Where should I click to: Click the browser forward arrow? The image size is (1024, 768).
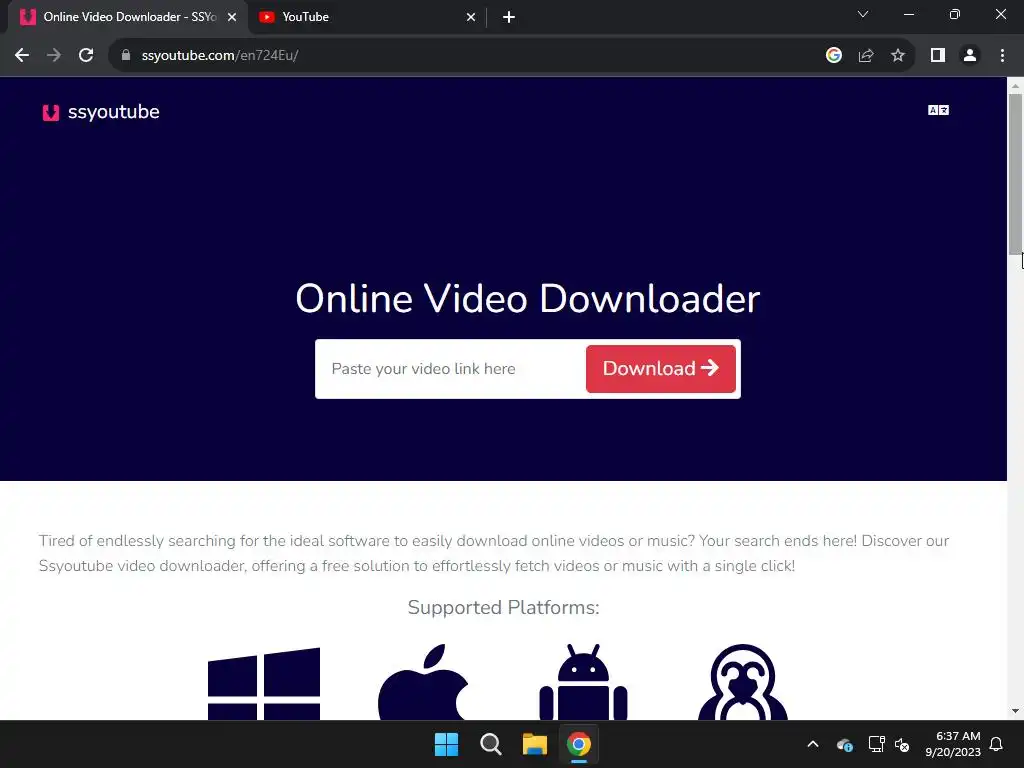pyautogui.click(x=54, y=56)
